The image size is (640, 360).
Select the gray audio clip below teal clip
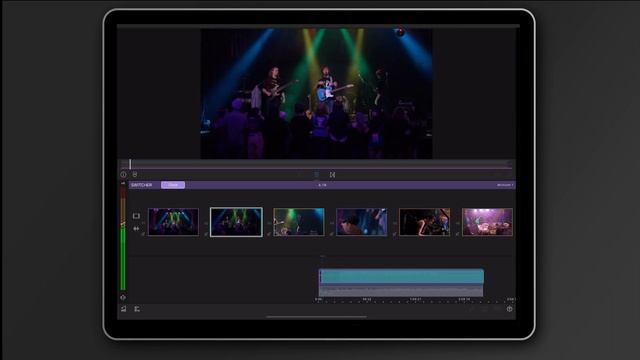[x=401, y=290]
